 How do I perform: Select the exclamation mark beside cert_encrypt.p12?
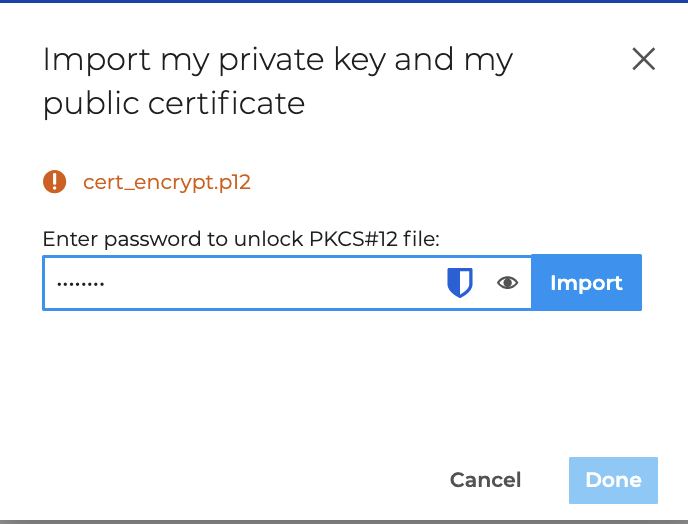pyautogui.click(x=54, y=182)
